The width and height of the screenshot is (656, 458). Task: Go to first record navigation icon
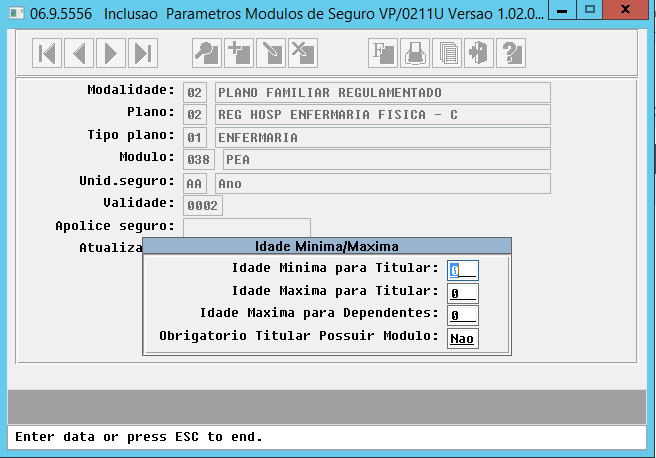pos(47,53)
